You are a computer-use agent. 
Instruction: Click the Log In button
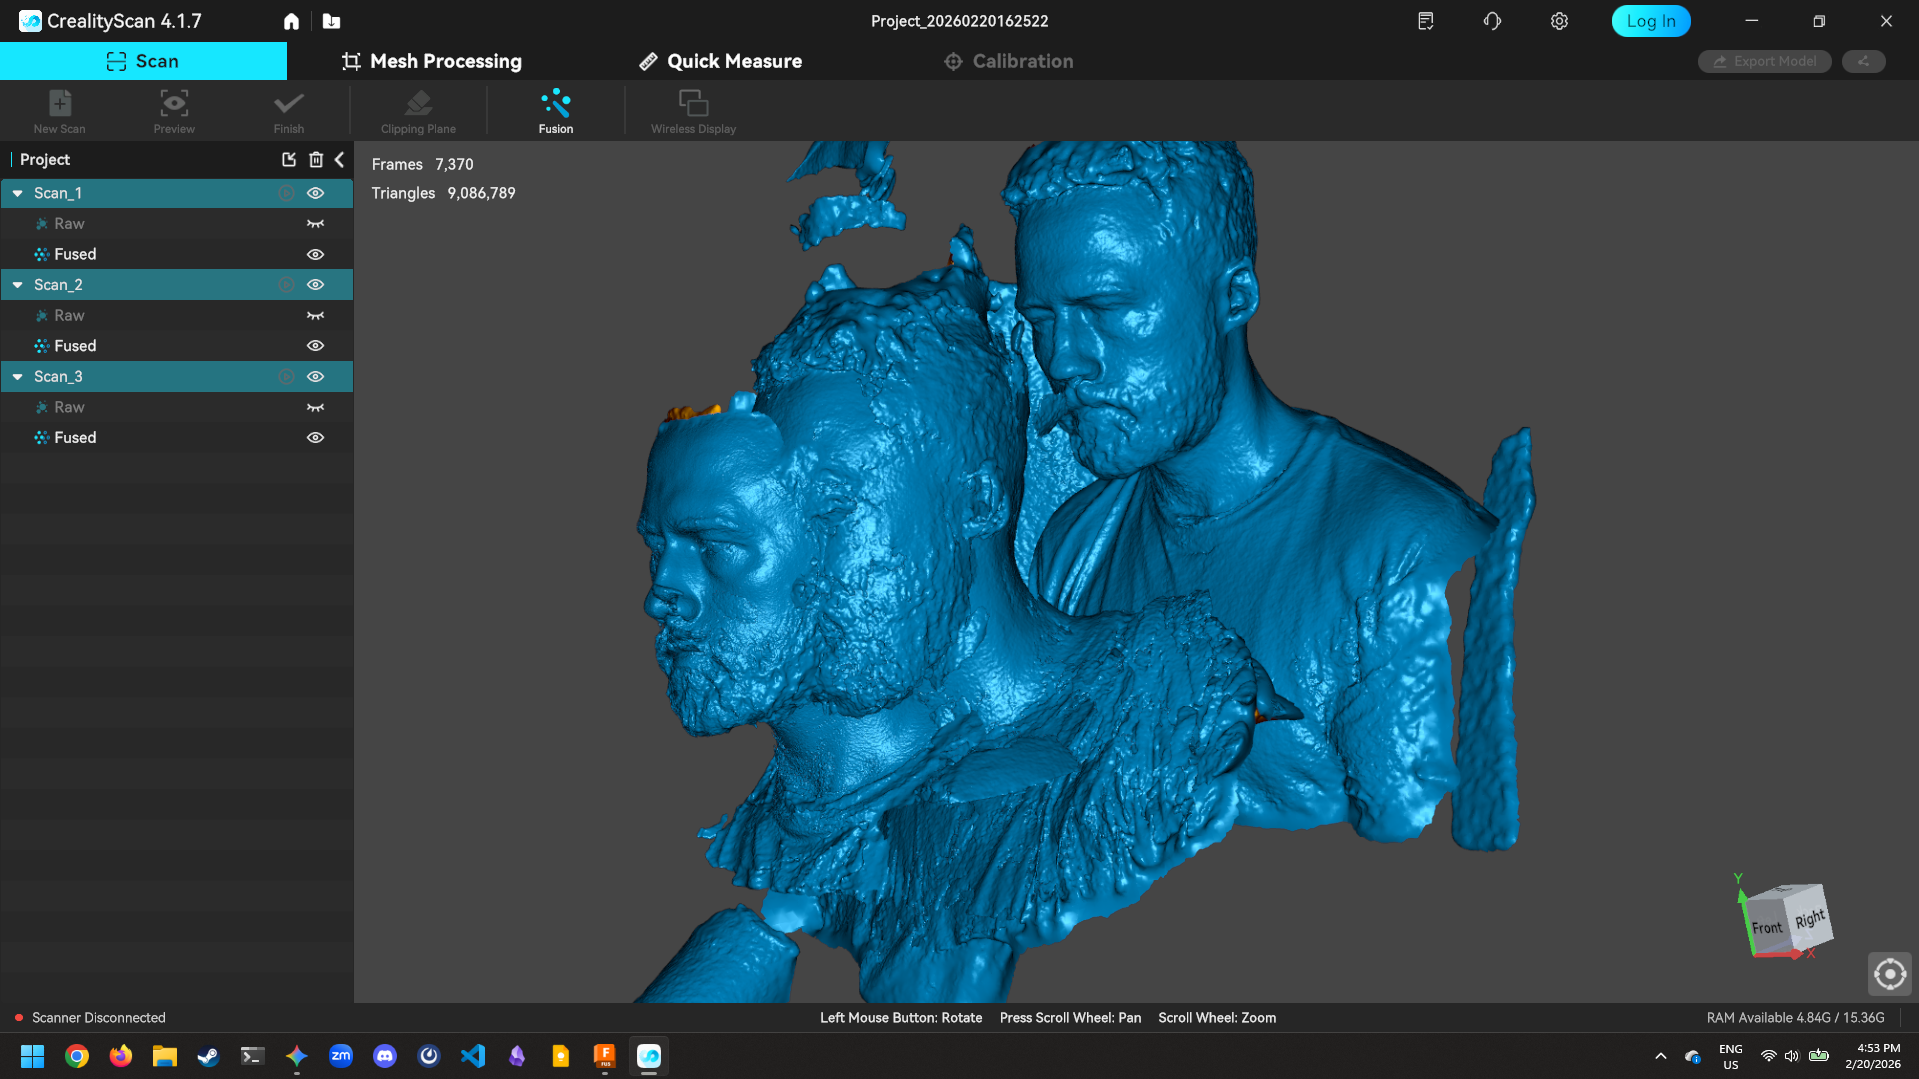(1650, 20)
